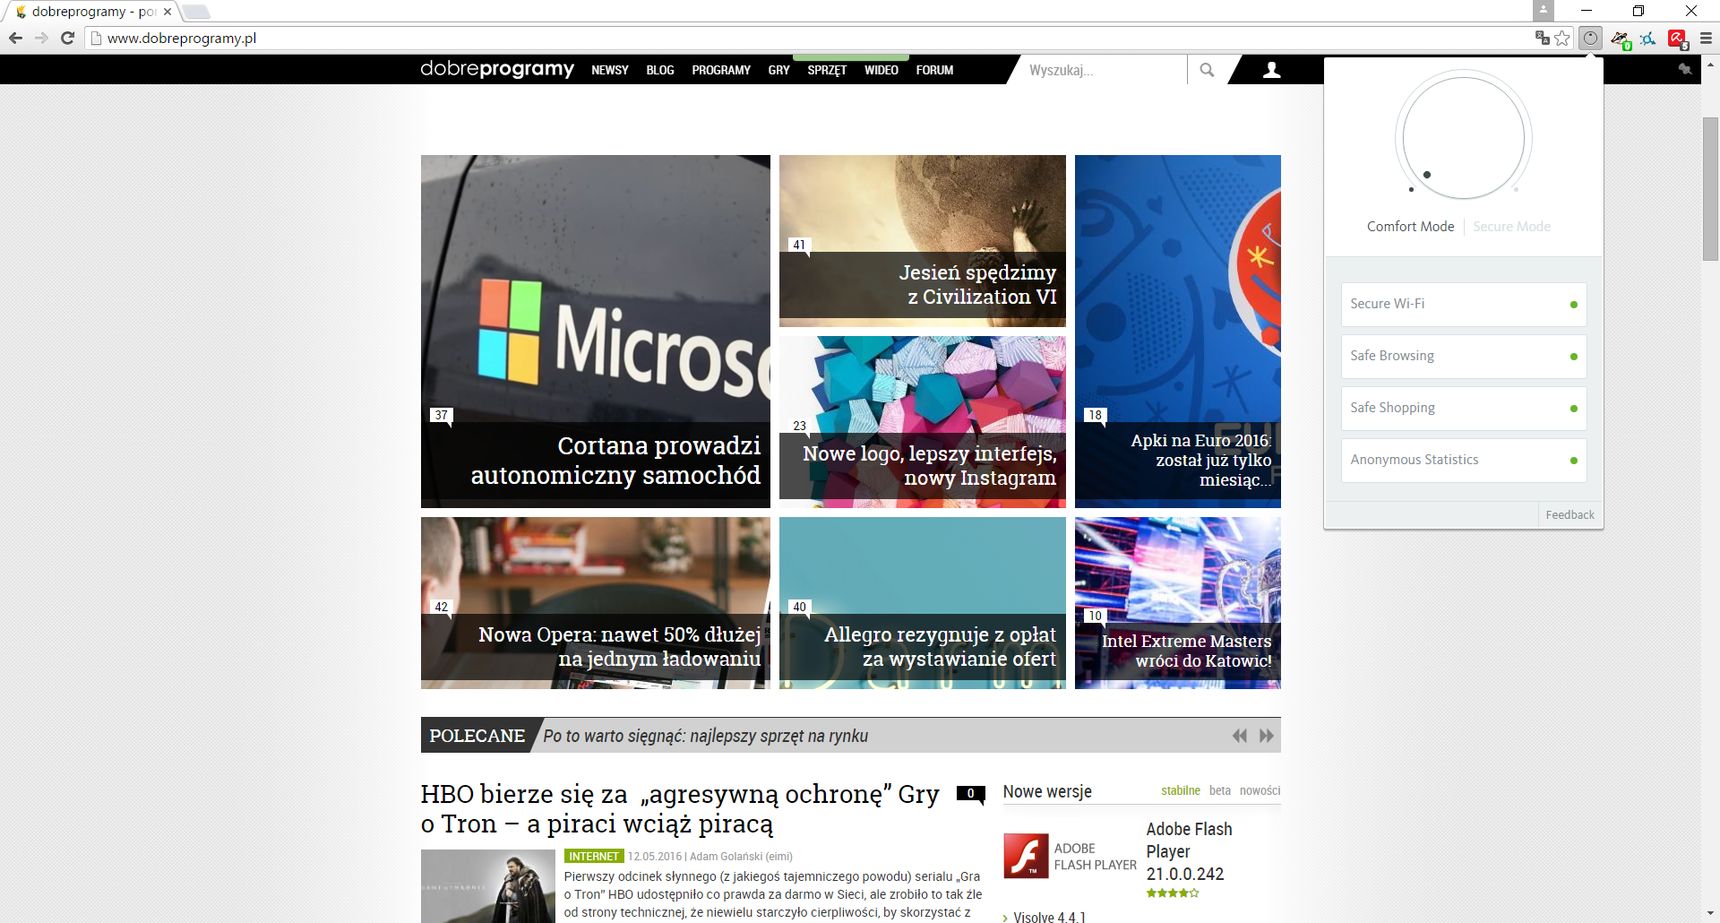Click previous arrows in POLECANE bar
This screenshot has height=923, width=1720.
coord(1239,736)
